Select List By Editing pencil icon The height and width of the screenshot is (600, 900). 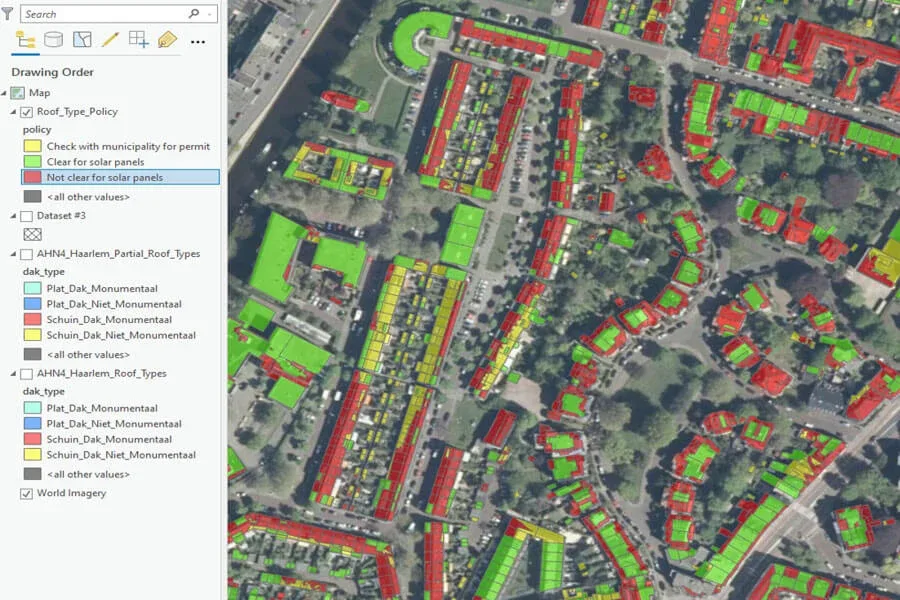pyautogui.click(x=110, y=40)
